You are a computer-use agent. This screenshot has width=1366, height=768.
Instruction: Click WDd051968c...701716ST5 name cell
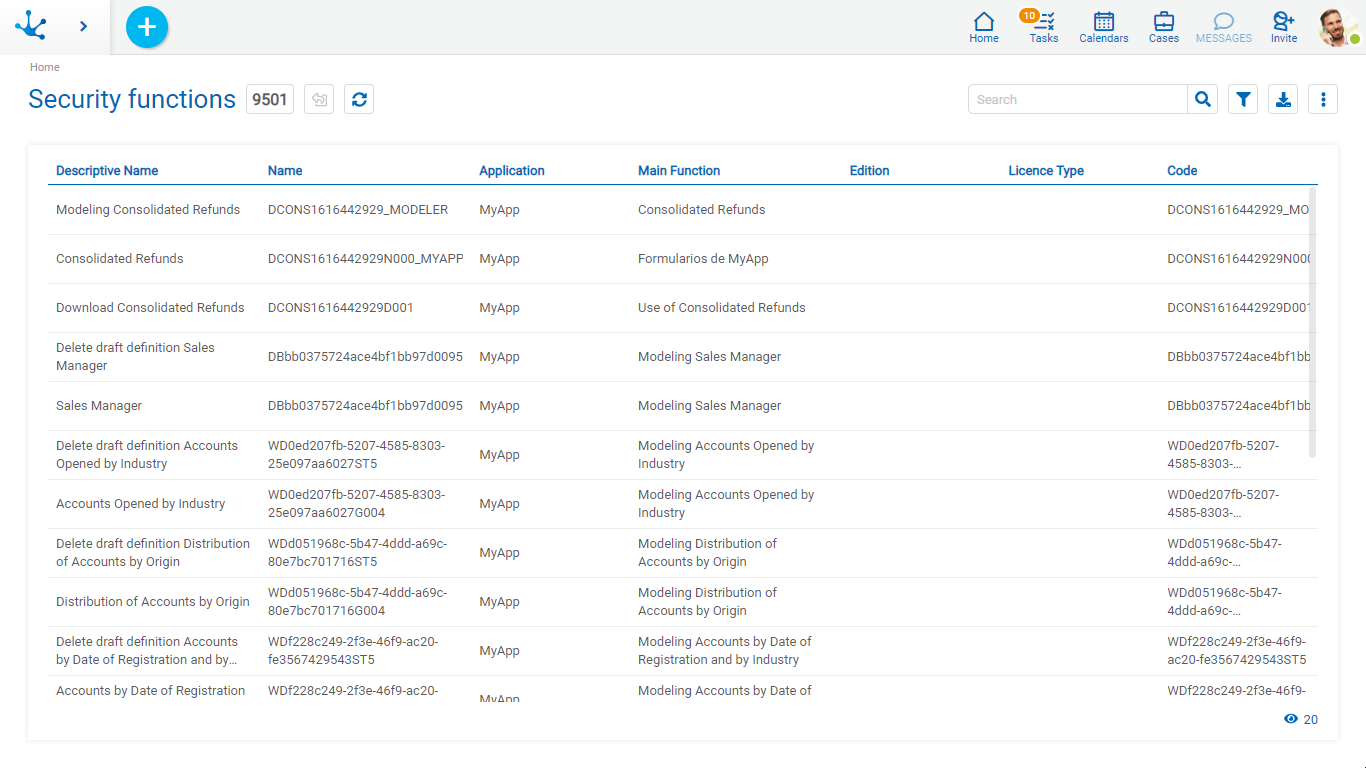[x=357, y=553]
